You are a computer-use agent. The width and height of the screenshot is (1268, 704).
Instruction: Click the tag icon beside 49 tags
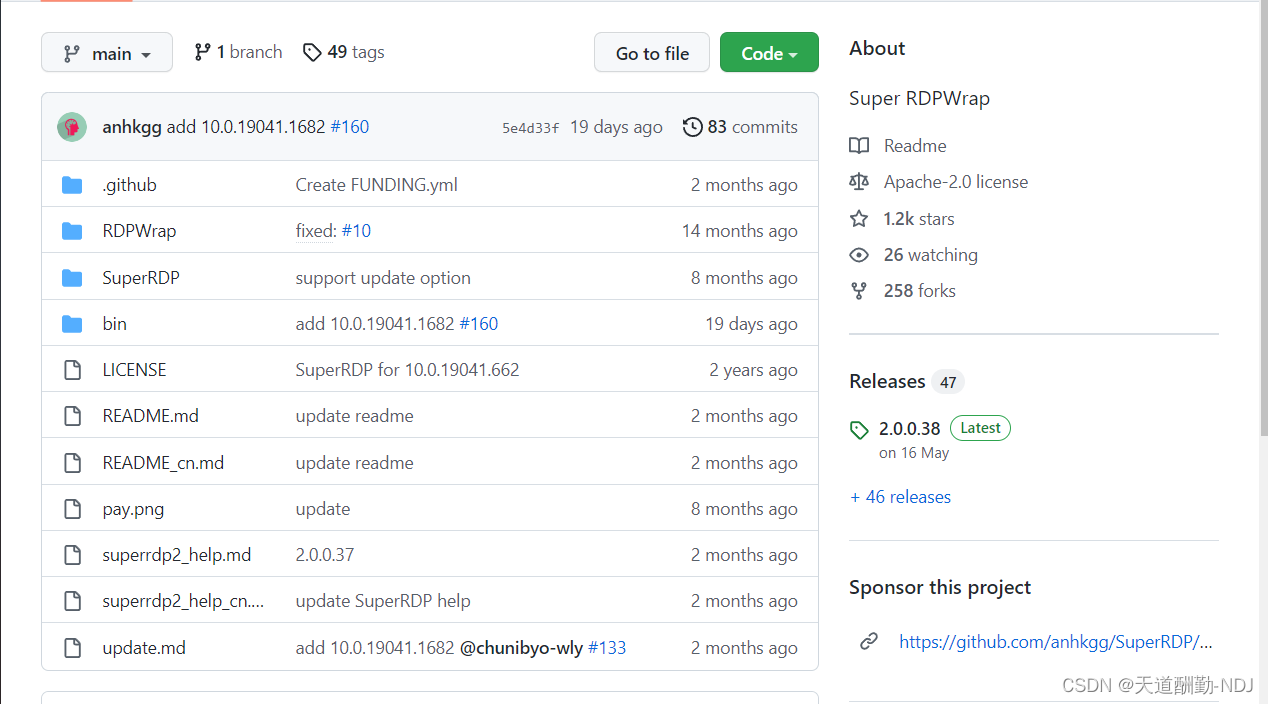pos(312,52)
